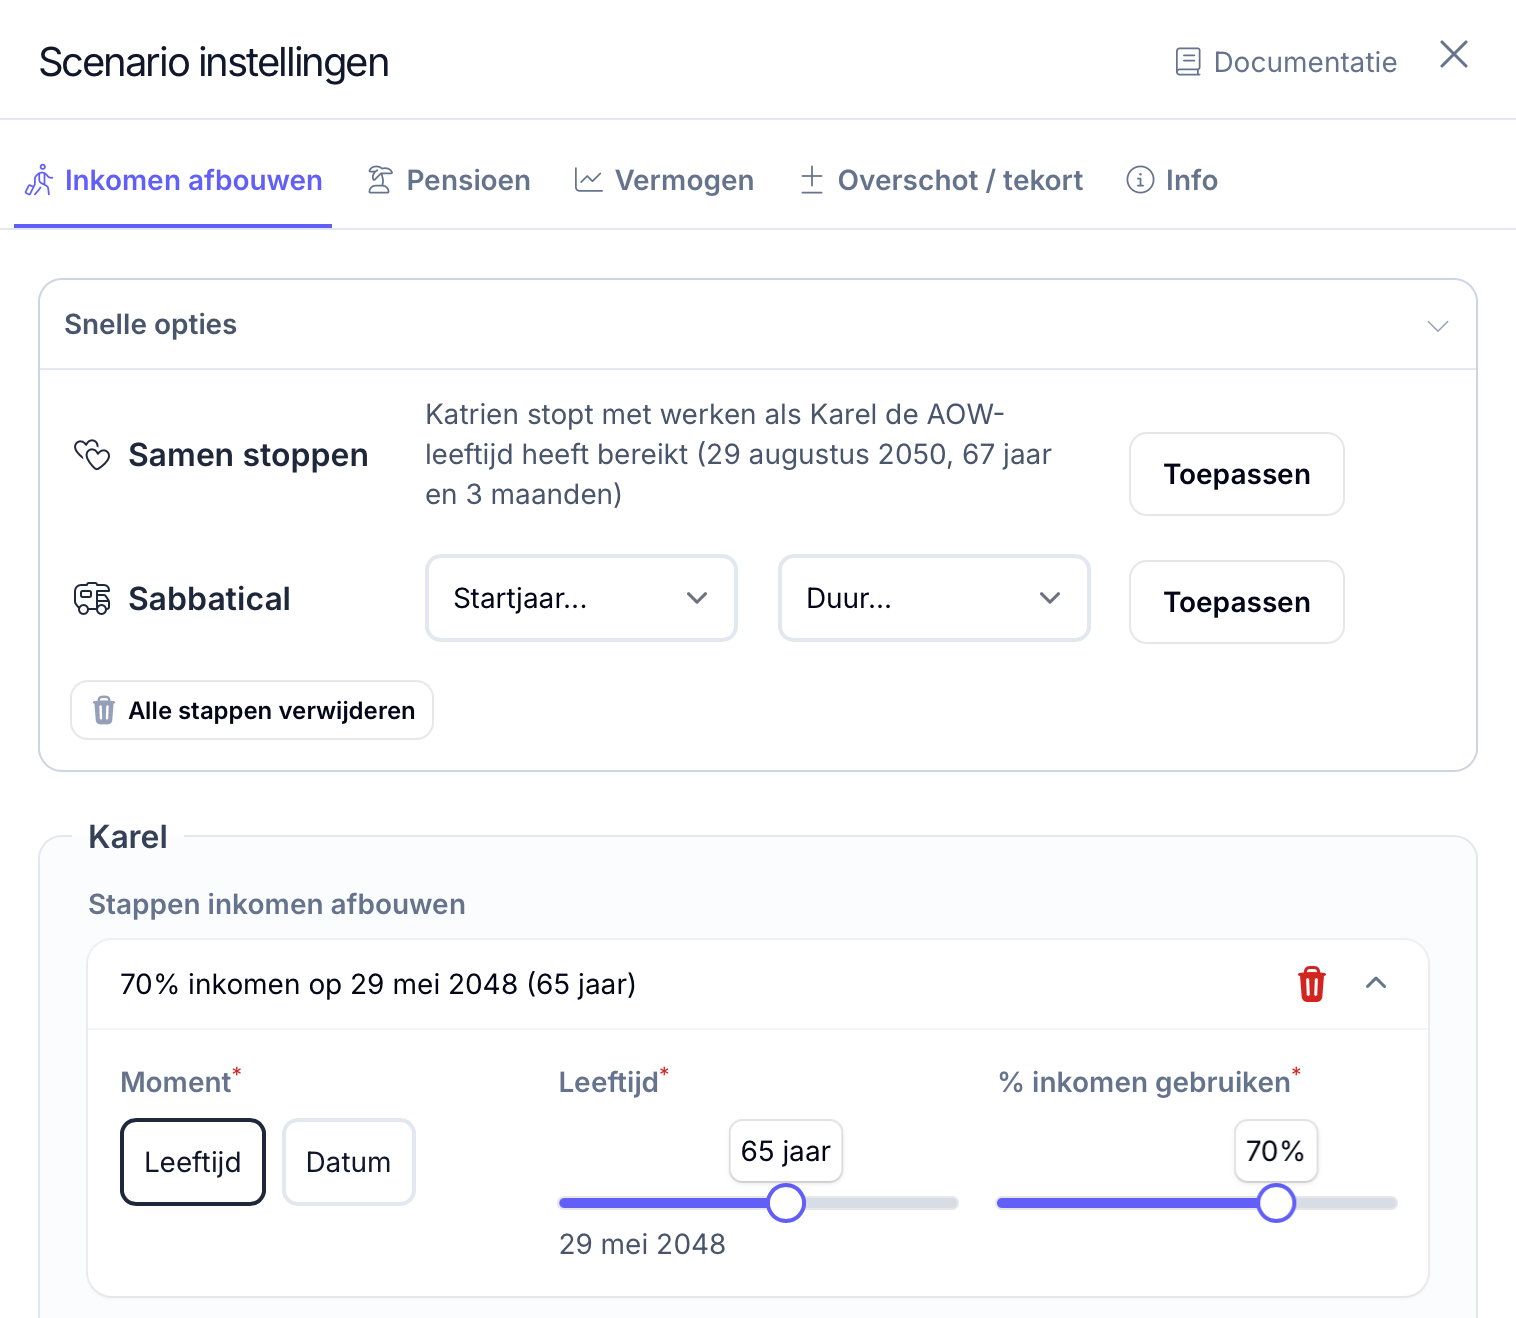Select the Inkomen afbouwen tab
The width and height of the screenshot is (1516, 1318).
[x=173, y=180]
